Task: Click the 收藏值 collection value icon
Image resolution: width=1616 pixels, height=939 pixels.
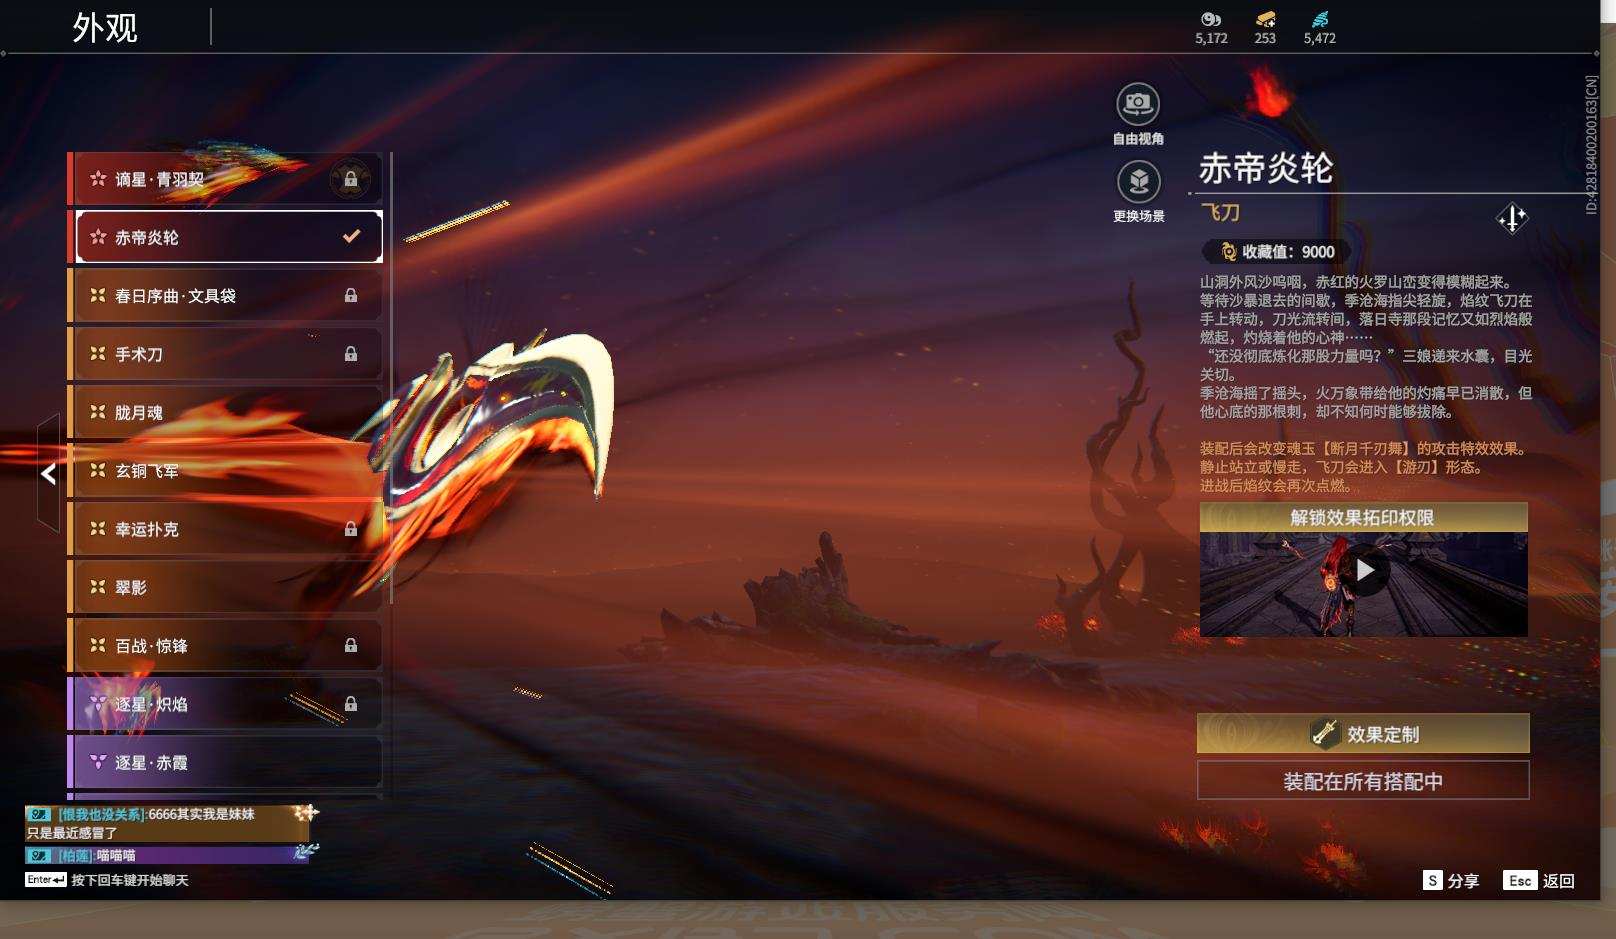Action: coord(1228,252)
